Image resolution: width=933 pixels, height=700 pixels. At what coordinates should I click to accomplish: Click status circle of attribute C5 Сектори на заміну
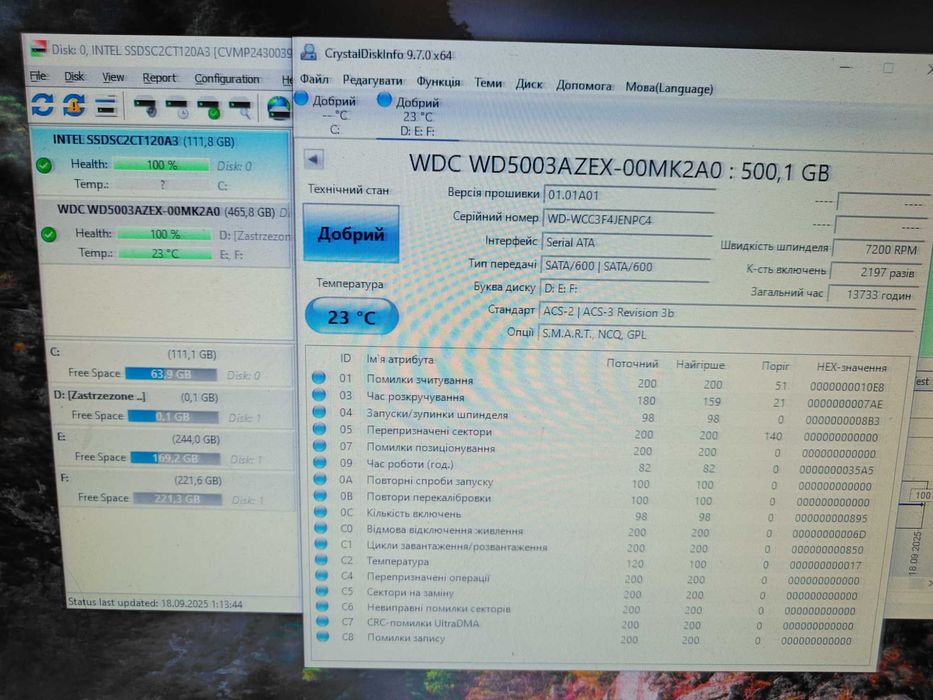coord(322,590)
